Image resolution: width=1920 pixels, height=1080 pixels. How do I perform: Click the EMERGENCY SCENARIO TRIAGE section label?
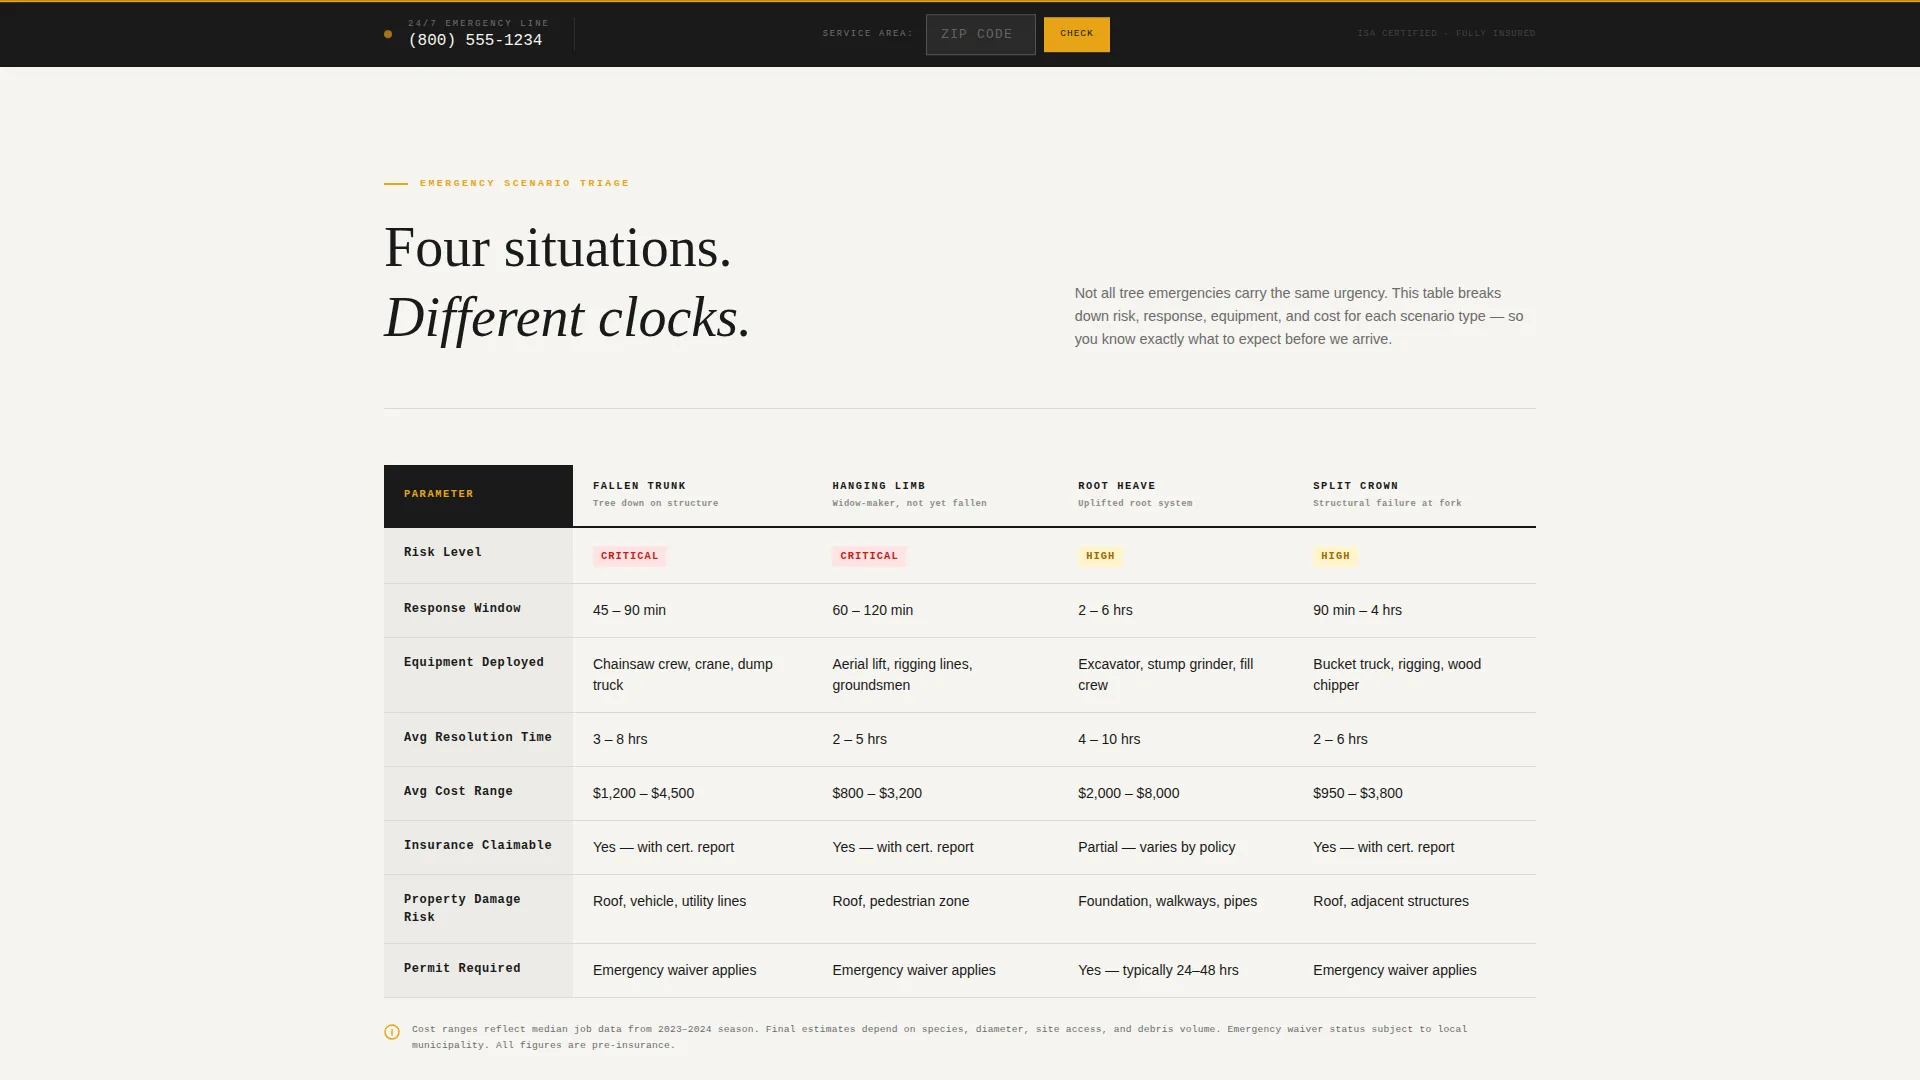click(x=524, y=183)
